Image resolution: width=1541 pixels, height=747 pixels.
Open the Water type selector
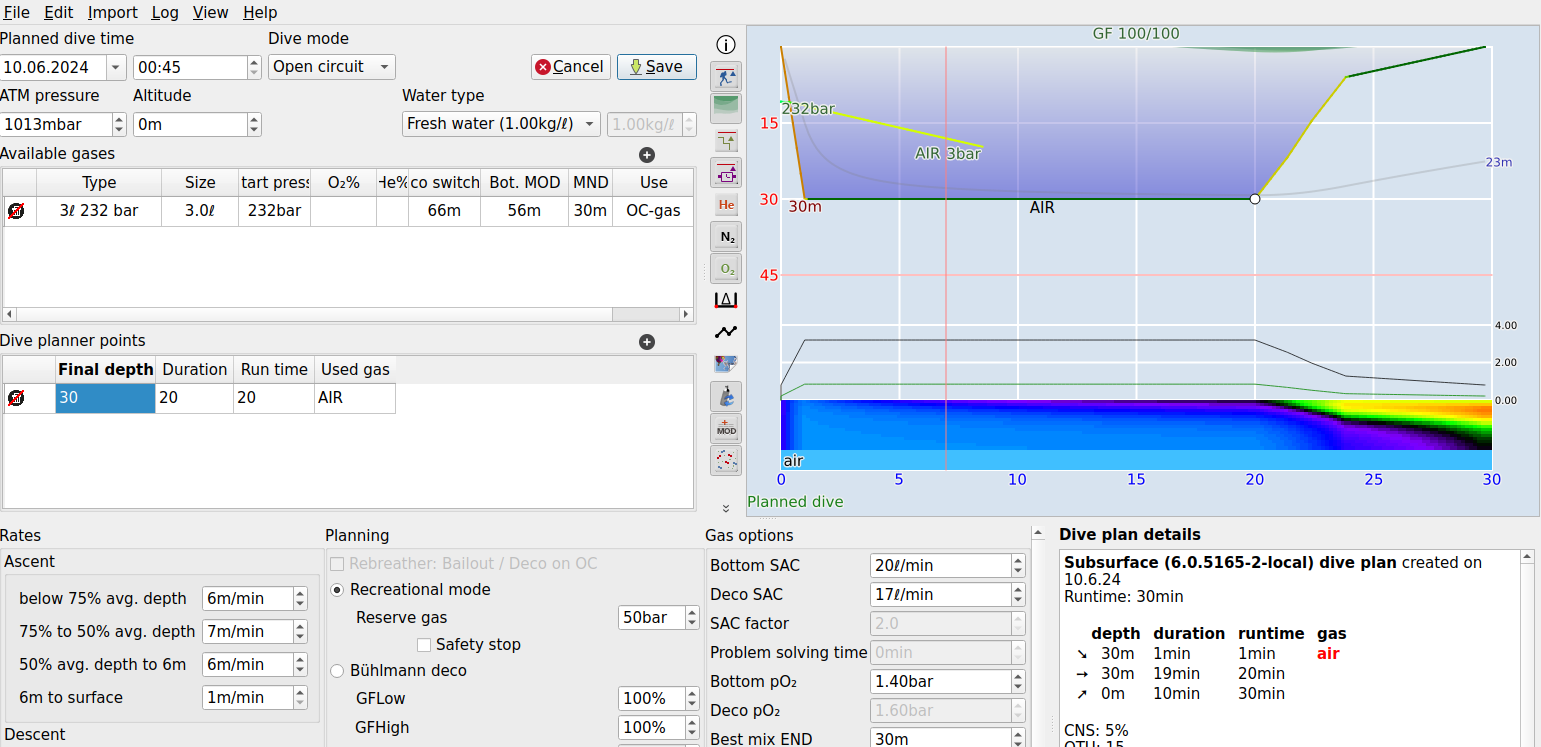(x=500, y=124)
